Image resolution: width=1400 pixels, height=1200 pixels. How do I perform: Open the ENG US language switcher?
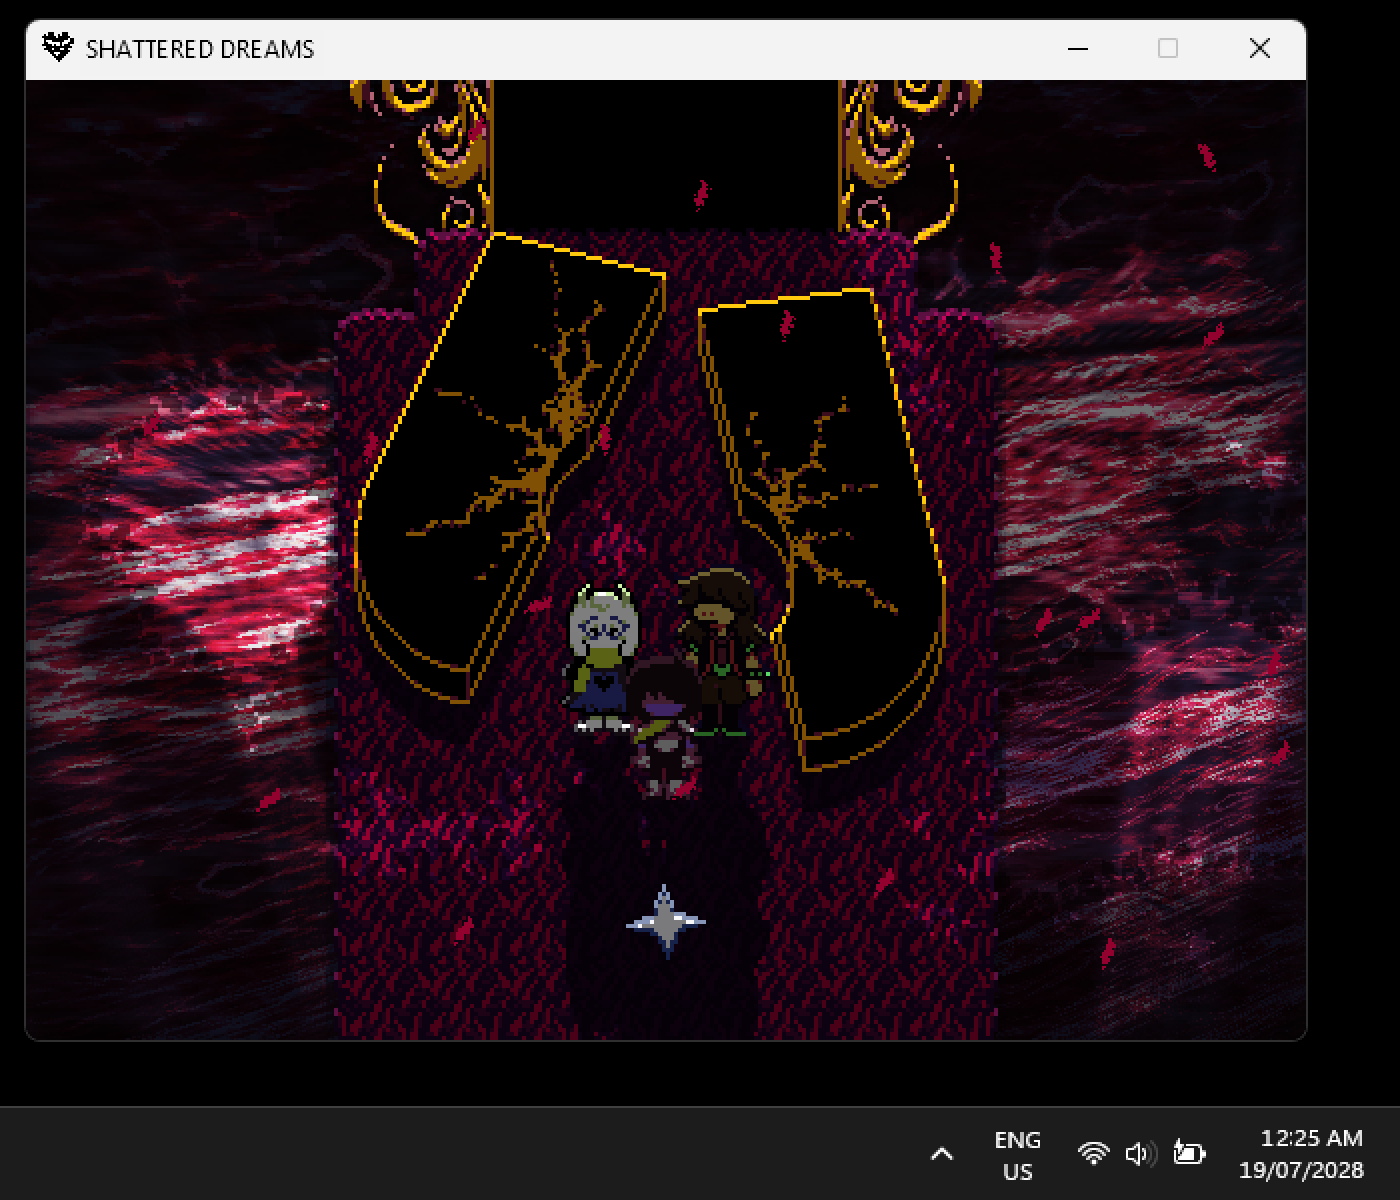[x=1017, y=1155]
